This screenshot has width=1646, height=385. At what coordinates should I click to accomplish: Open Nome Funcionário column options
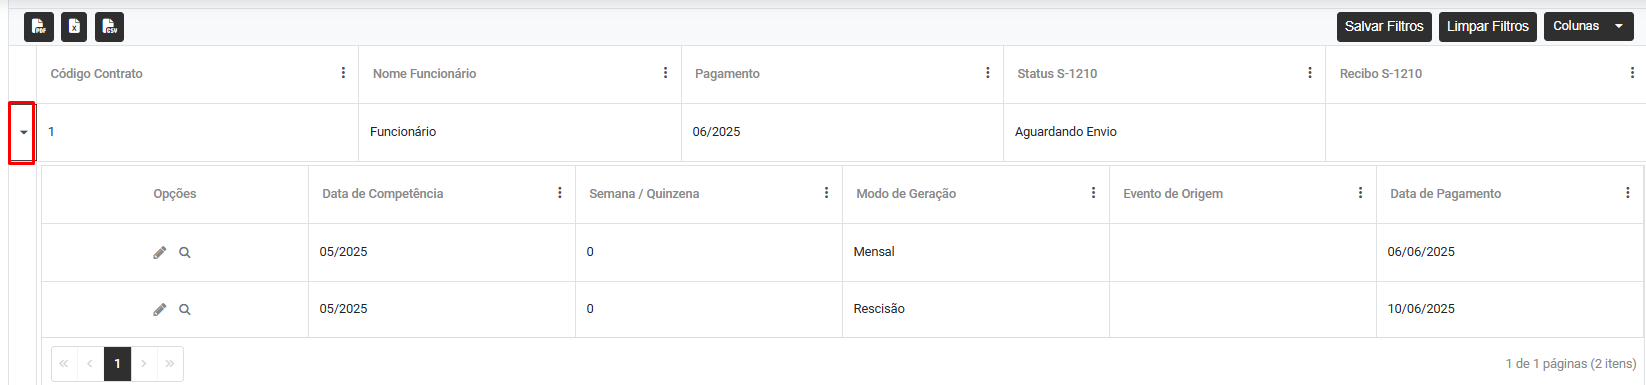point(665,73)
